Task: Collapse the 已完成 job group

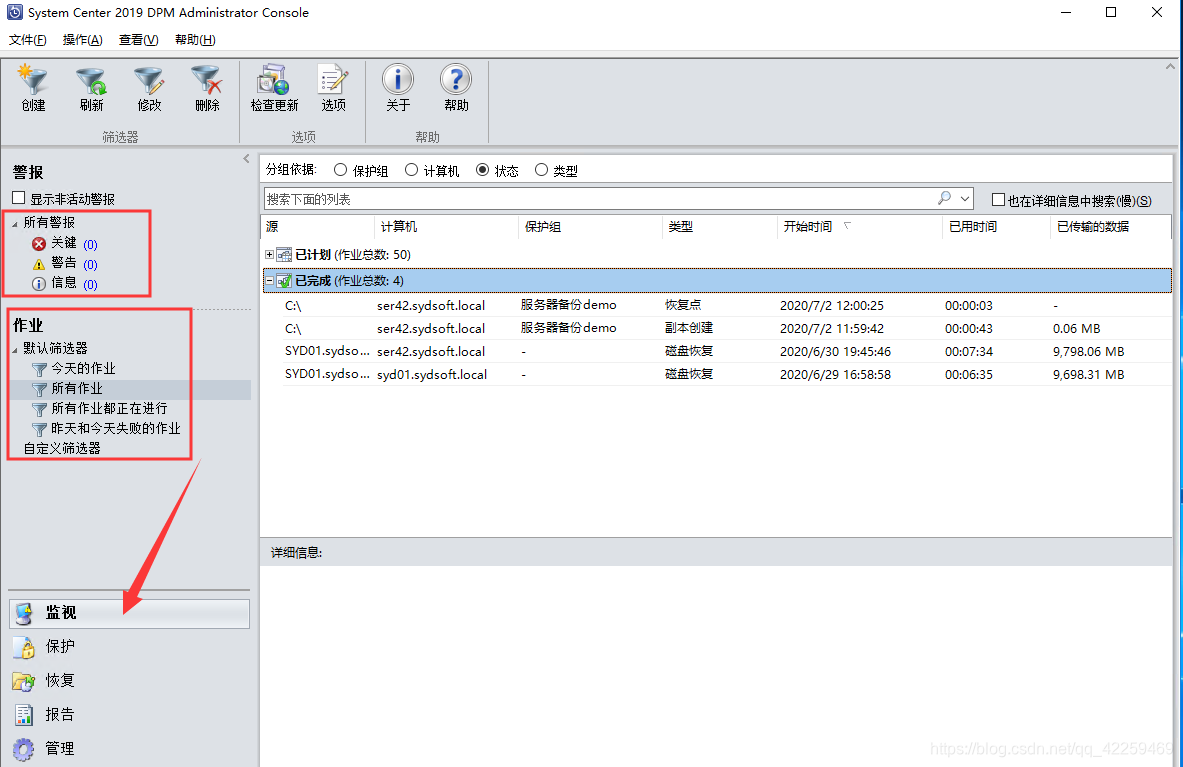Action: point(269,281)
